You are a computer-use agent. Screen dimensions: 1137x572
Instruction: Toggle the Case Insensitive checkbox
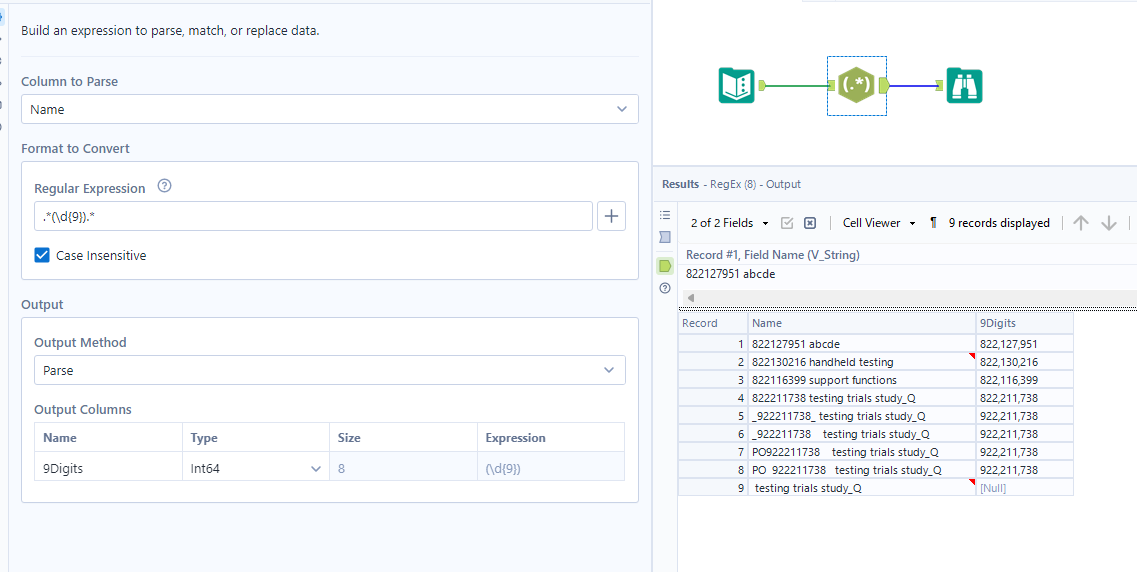42,255
